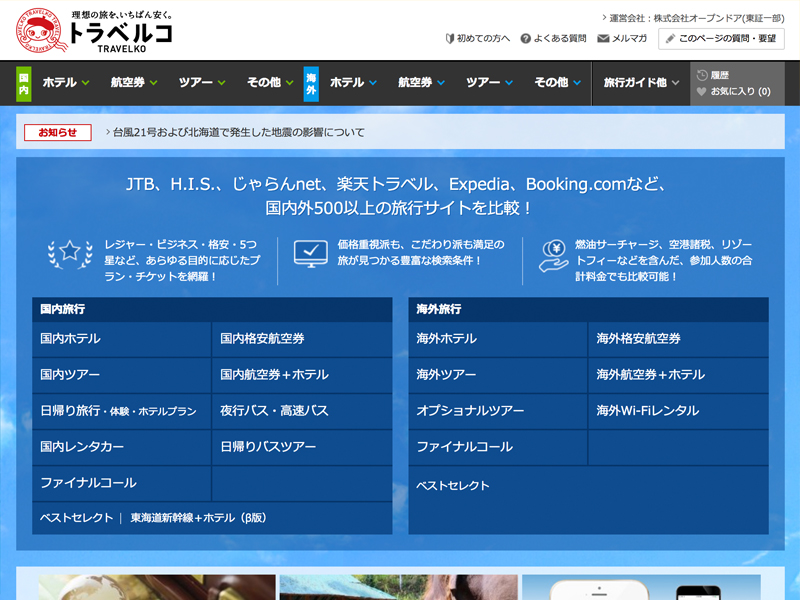Click the yen coins in hand icon
Screen dimensions: 800x600
point(553,255)
